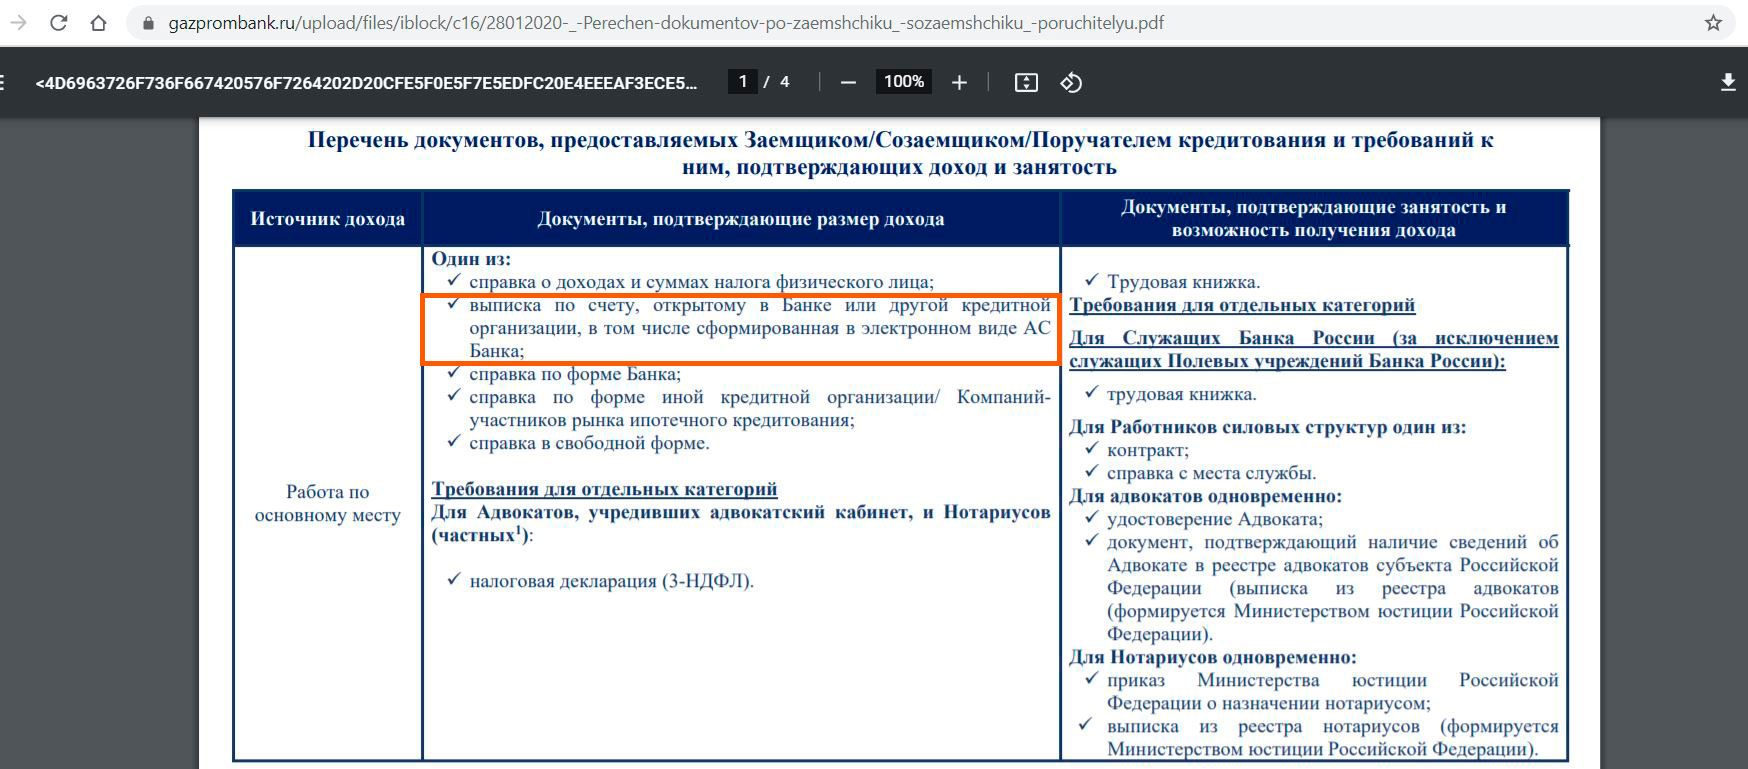Click 'справка в свободной форме' line
This screenshot has height=769, width=1748.
589,443
